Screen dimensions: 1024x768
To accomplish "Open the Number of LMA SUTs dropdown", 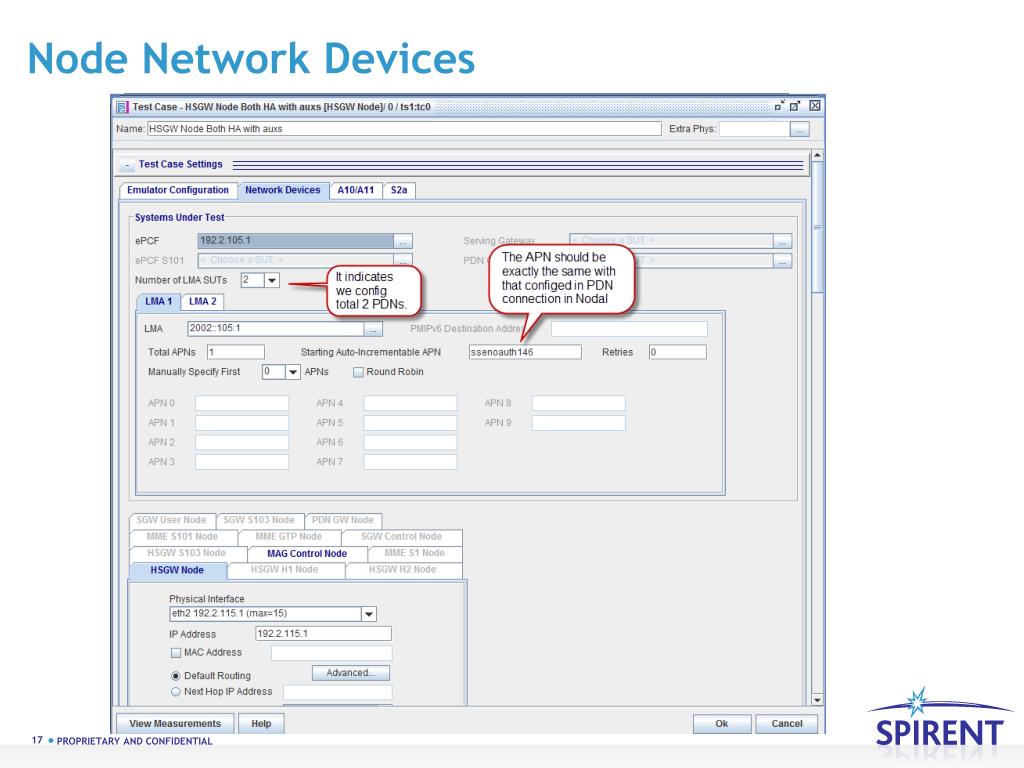I will [x=272, y=280].
